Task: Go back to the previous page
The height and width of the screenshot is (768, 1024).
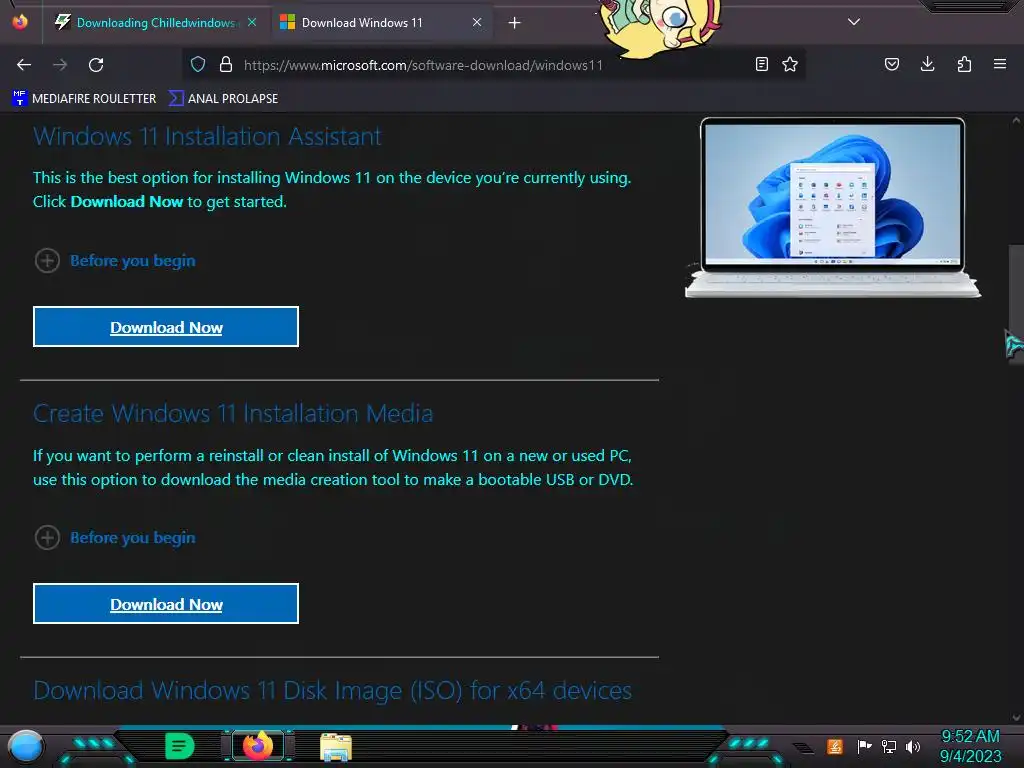Action: click(24, 65)
